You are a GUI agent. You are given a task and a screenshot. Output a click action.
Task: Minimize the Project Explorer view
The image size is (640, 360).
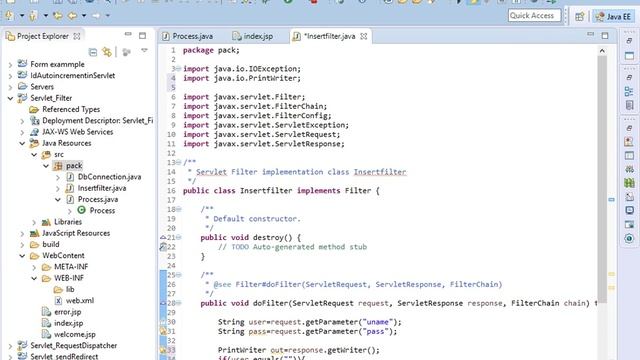coord(128,34)
